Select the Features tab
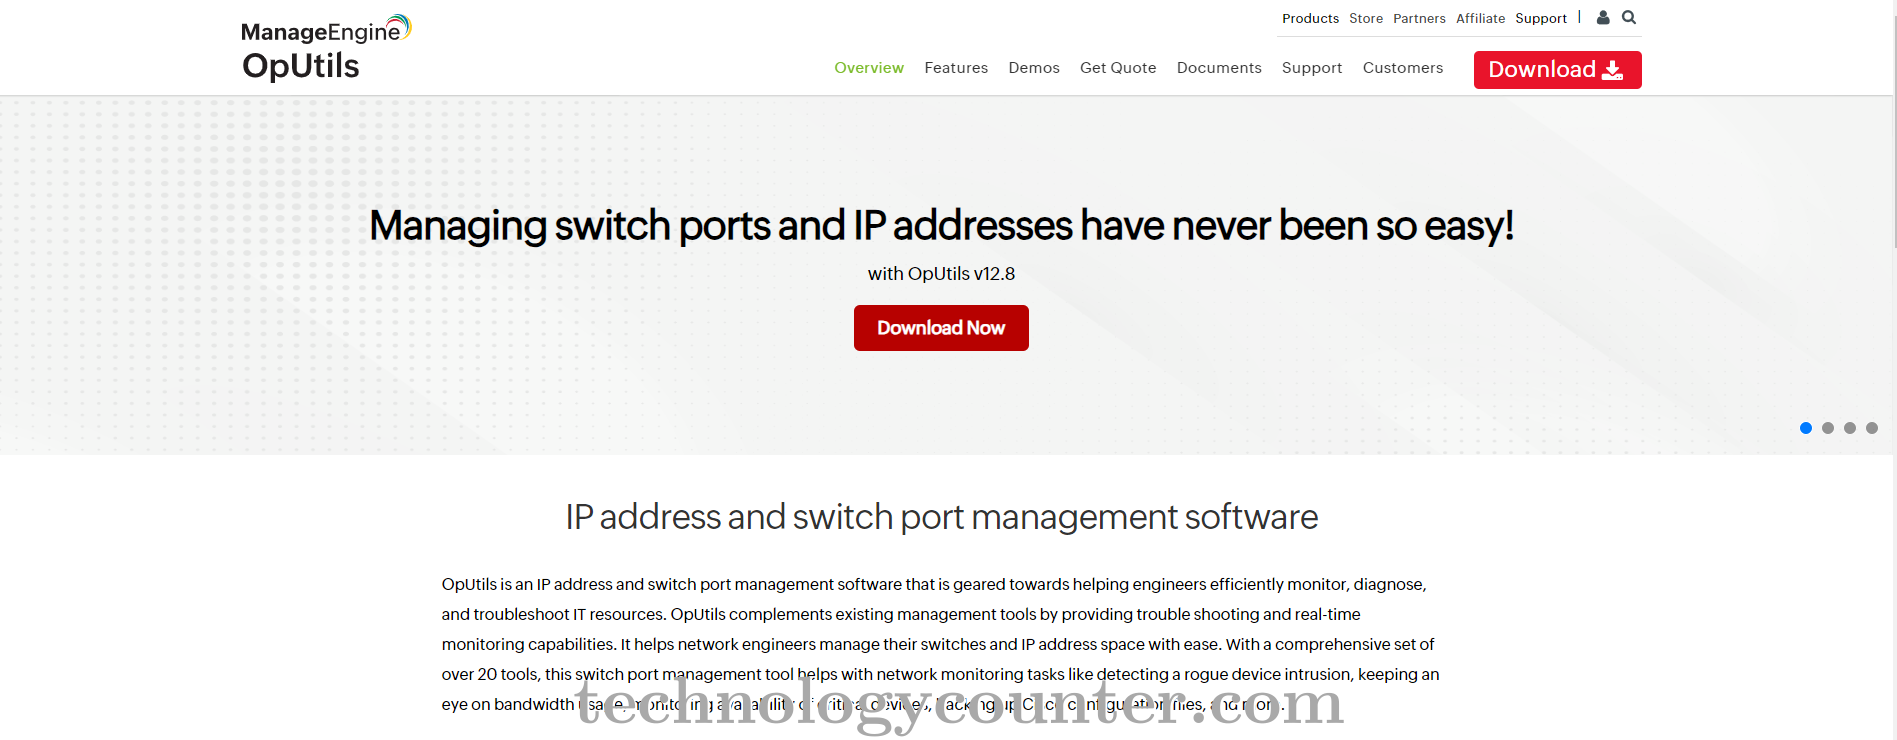1897x740 pixels. (956, 68)
